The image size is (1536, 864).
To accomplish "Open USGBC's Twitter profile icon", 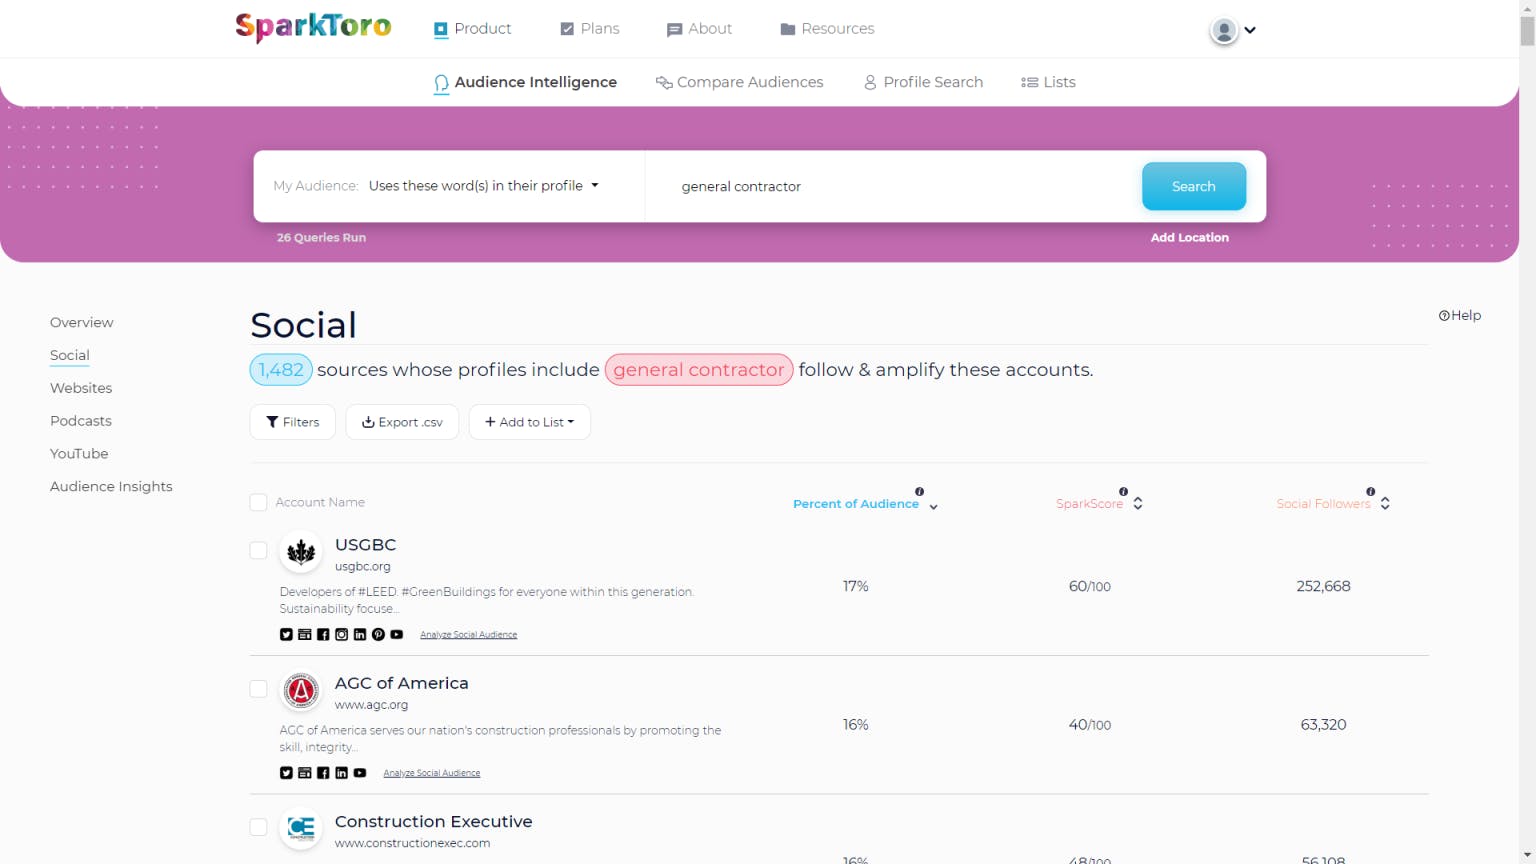I will [x=286, y=634].
